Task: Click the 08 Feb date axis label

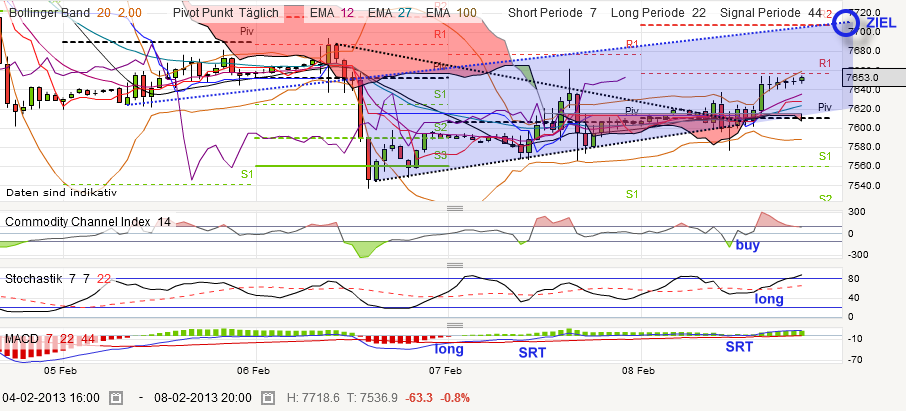Action: (638, 371)
